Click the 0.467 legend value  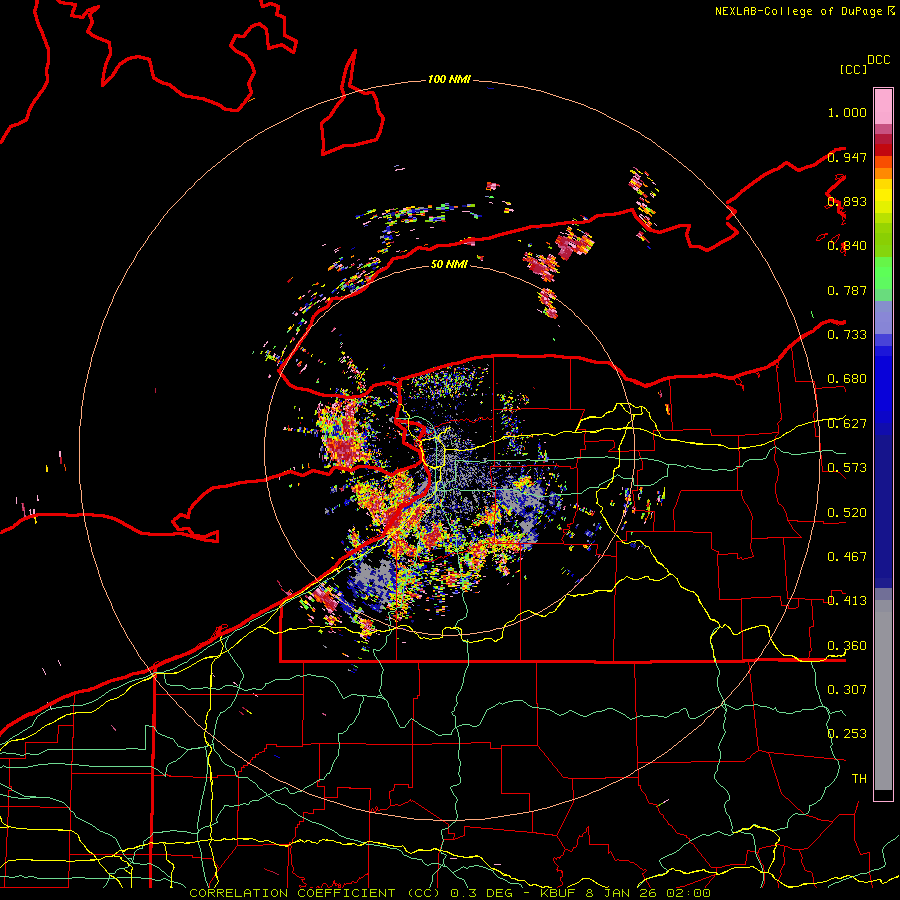pos(847,556)
